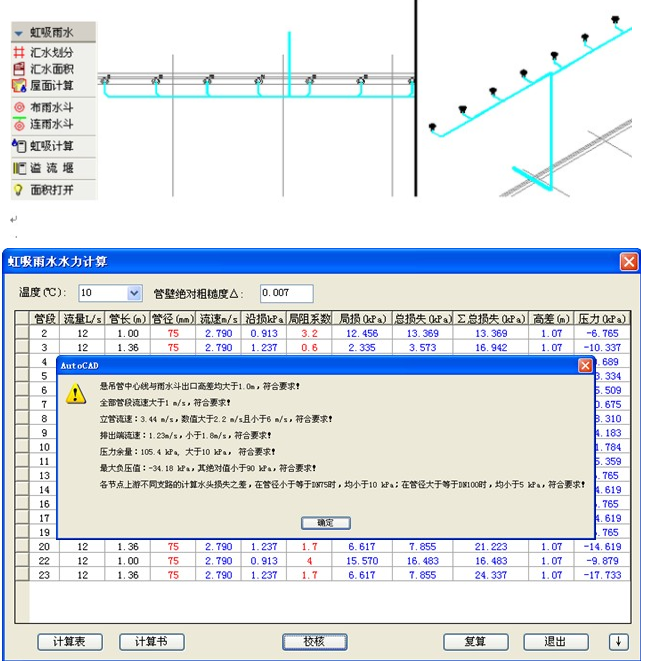
Task: Select row header of pipe segment 2
Action: [x=22, y=333]
